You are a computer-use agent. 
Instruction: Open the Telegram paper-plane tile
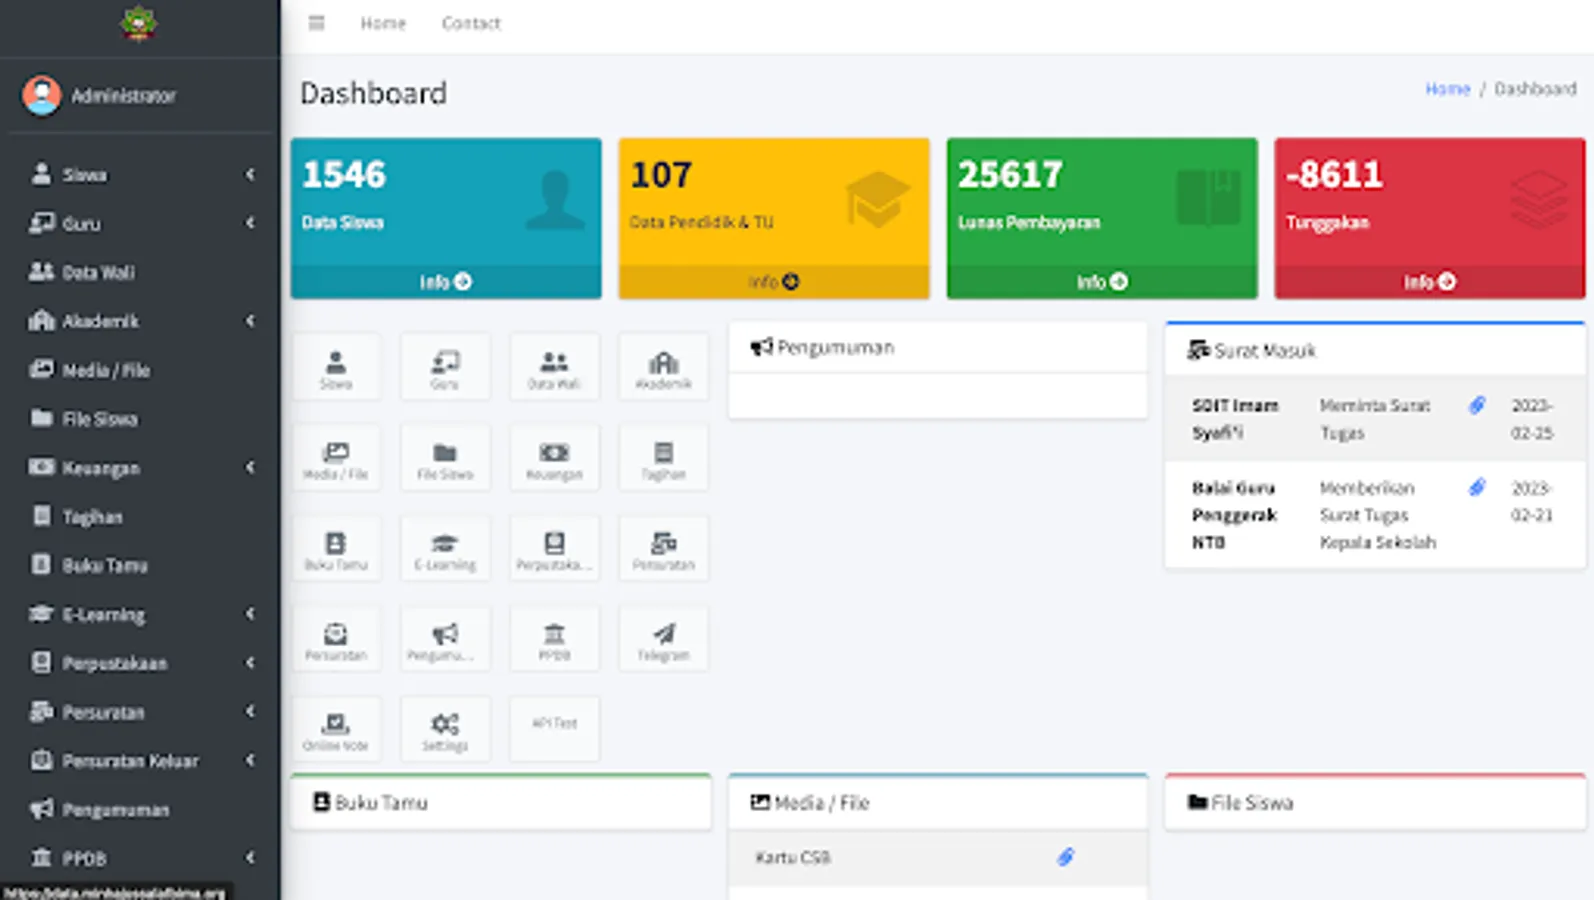tap(663, 639)
